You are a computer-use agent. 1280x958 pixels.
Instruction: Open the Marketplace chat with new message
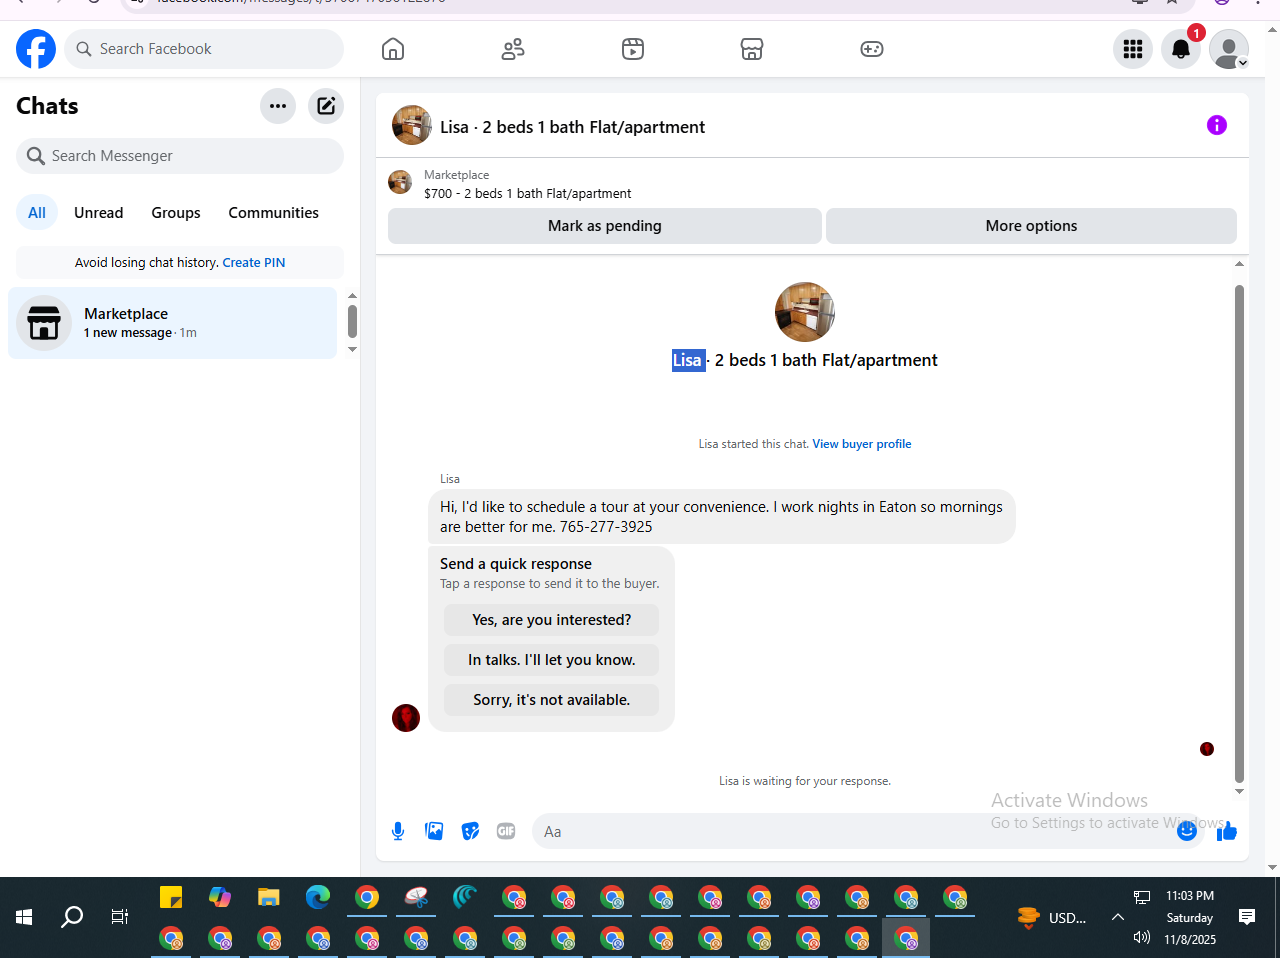173,323
